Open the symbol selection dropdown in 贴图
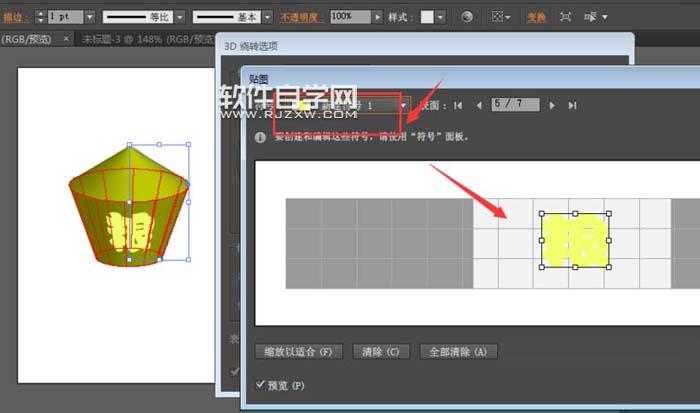This screenshot has height=413, width=700. (x=403, y=106)
